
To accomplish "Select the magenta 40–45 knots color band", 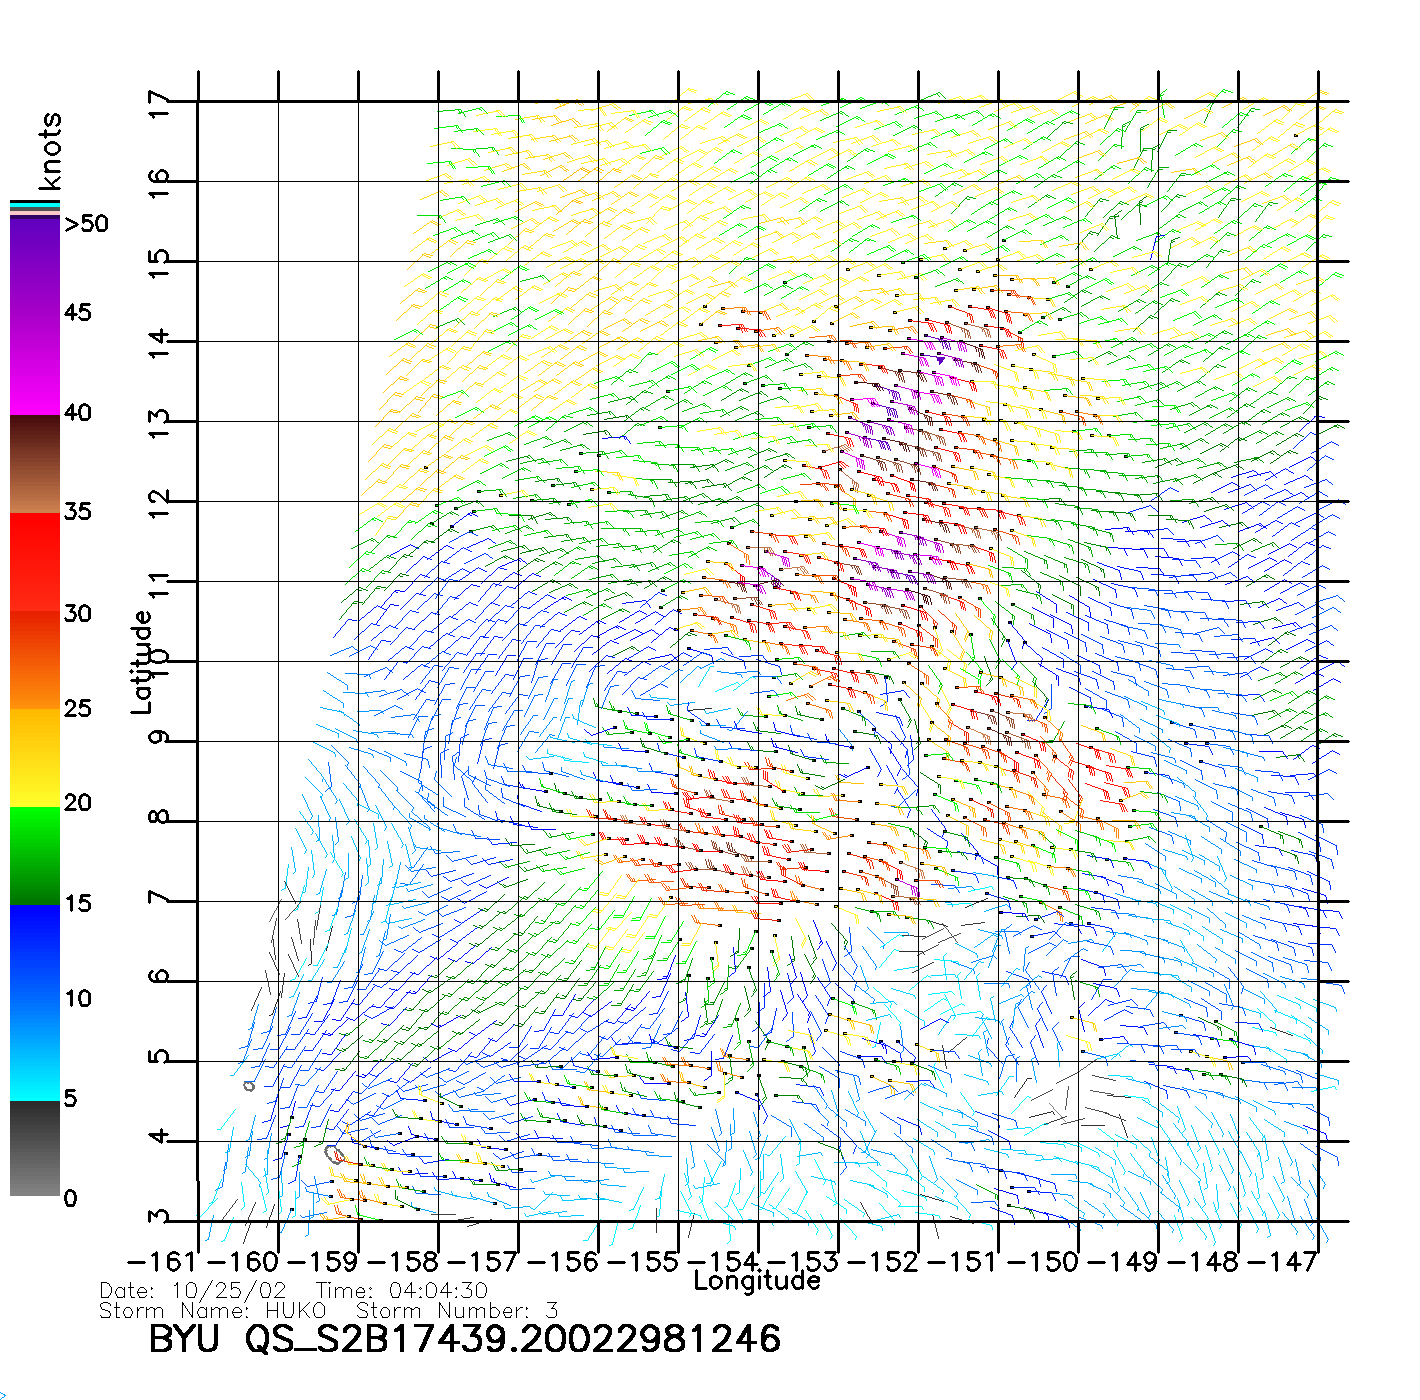I will coord(35,365).
